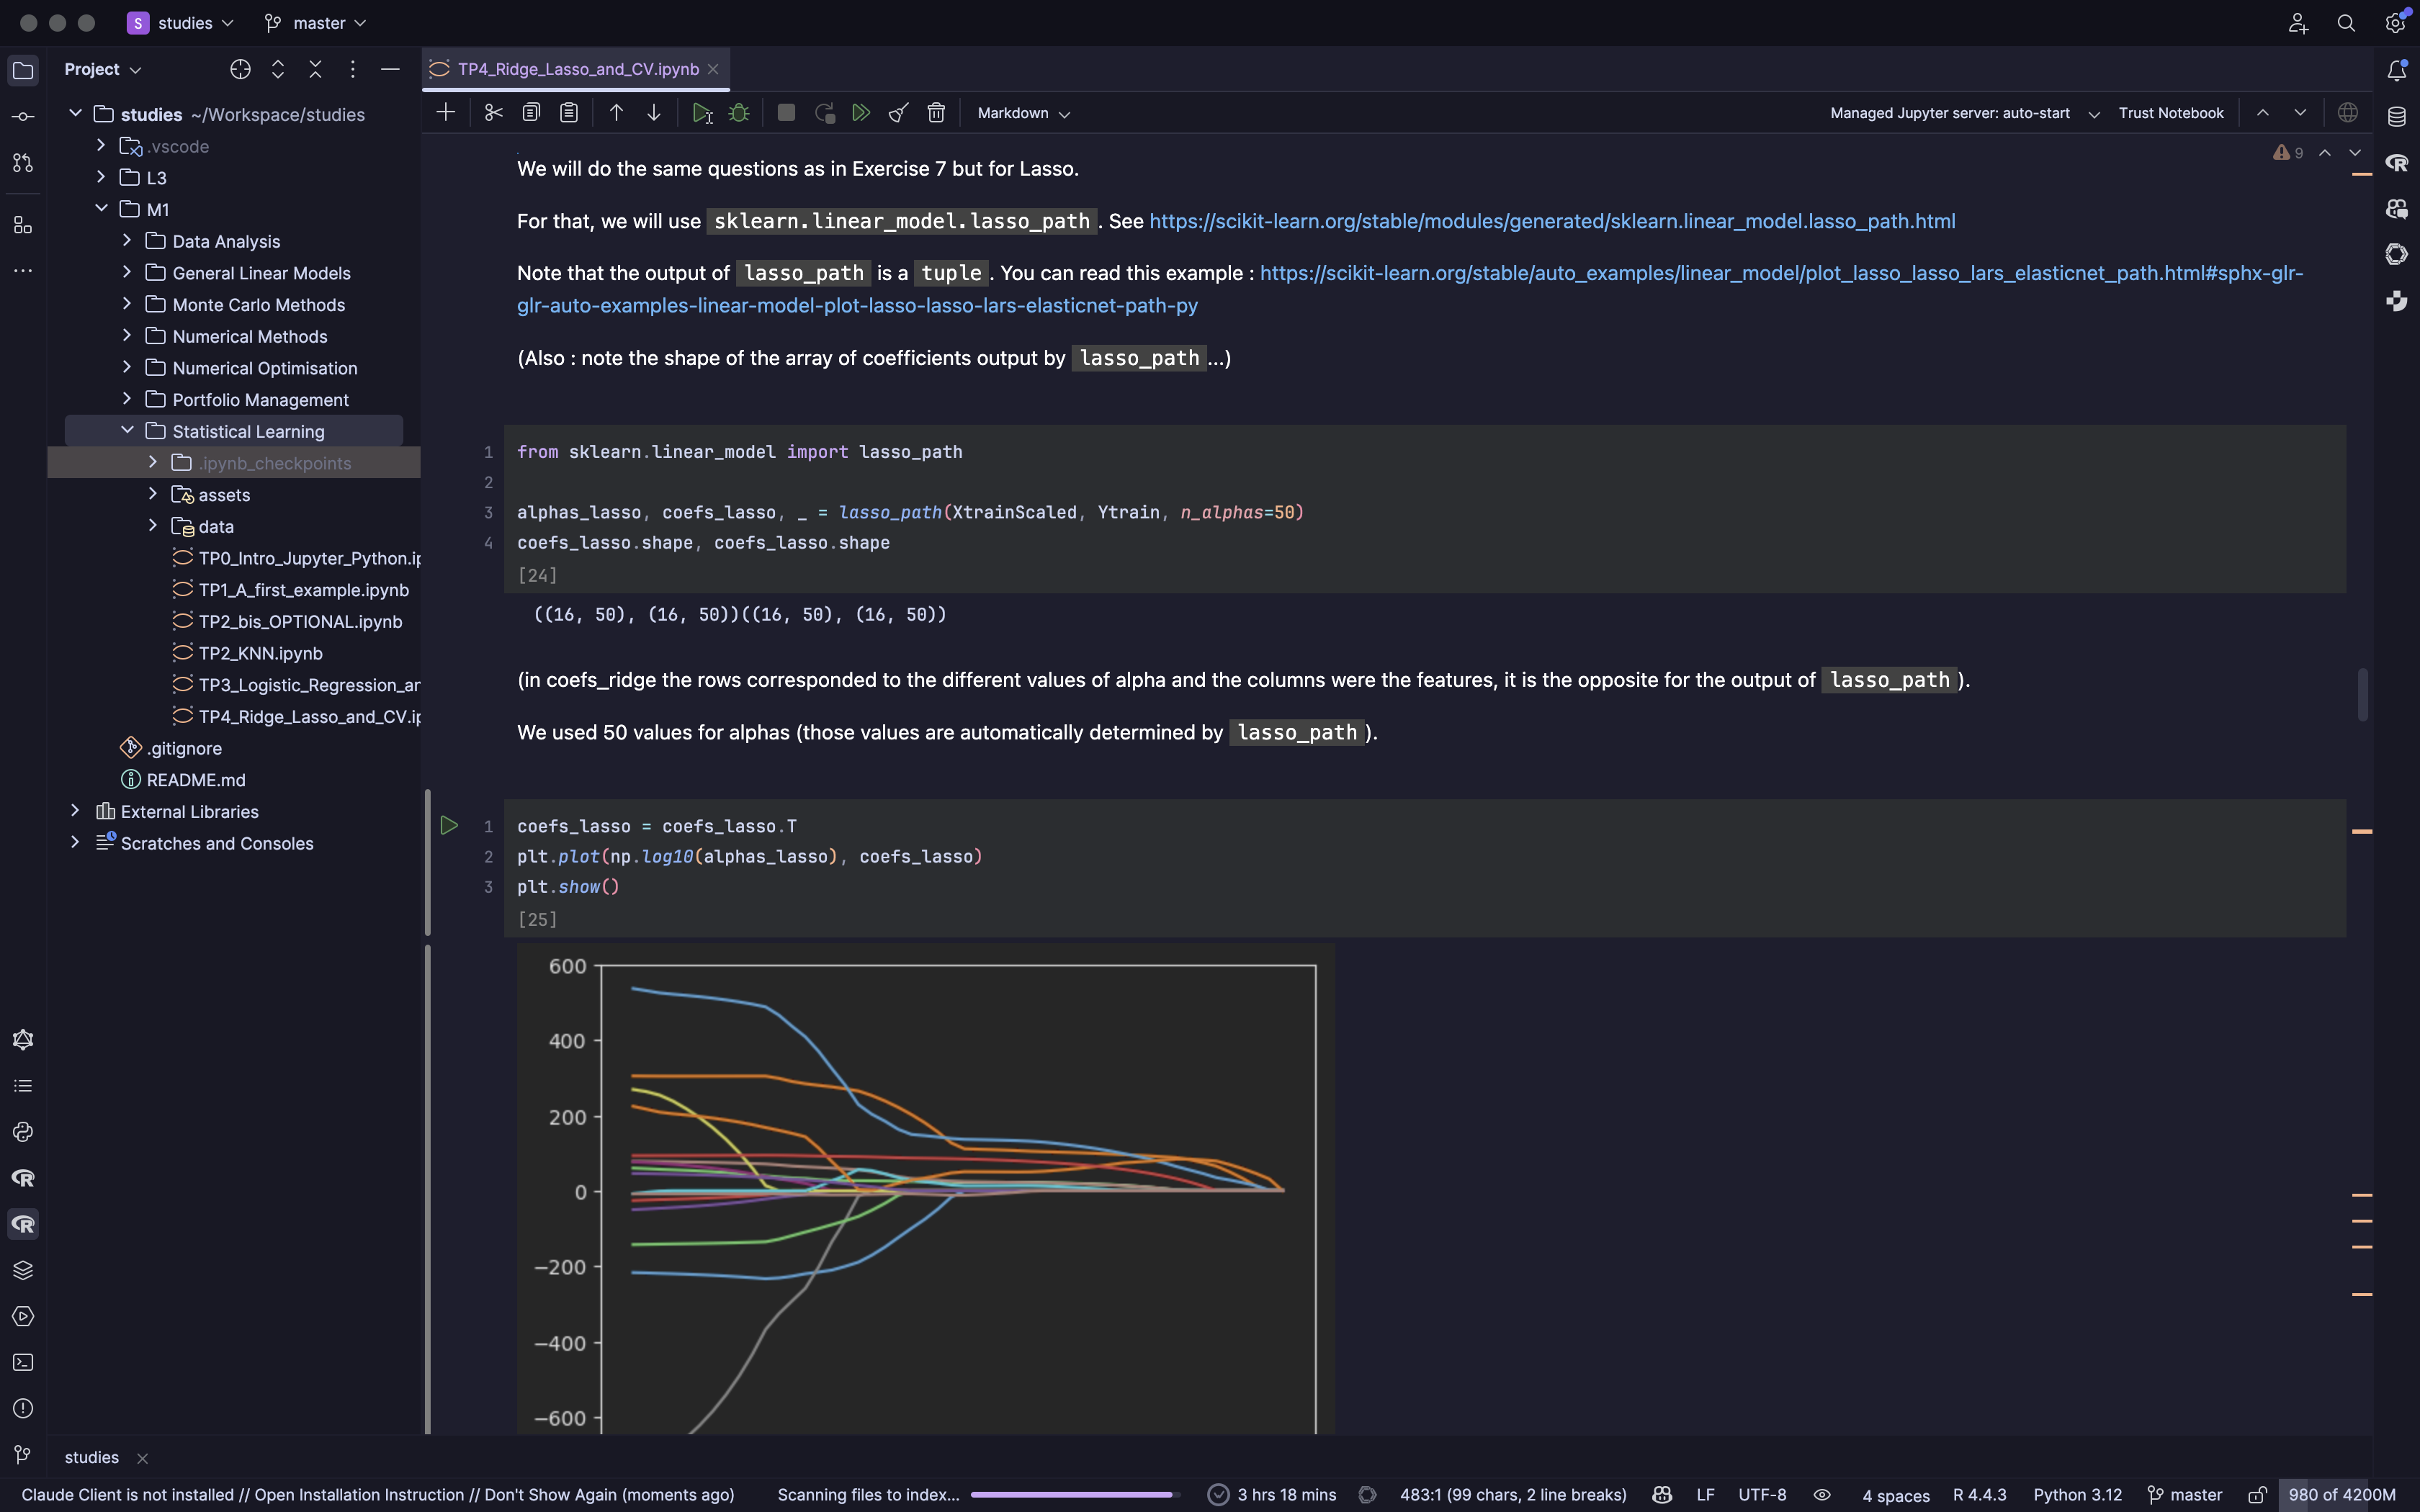Open the AI Assistant chat panel
Screen dimensions: 2420x1512
click(x=2396, y=209)
